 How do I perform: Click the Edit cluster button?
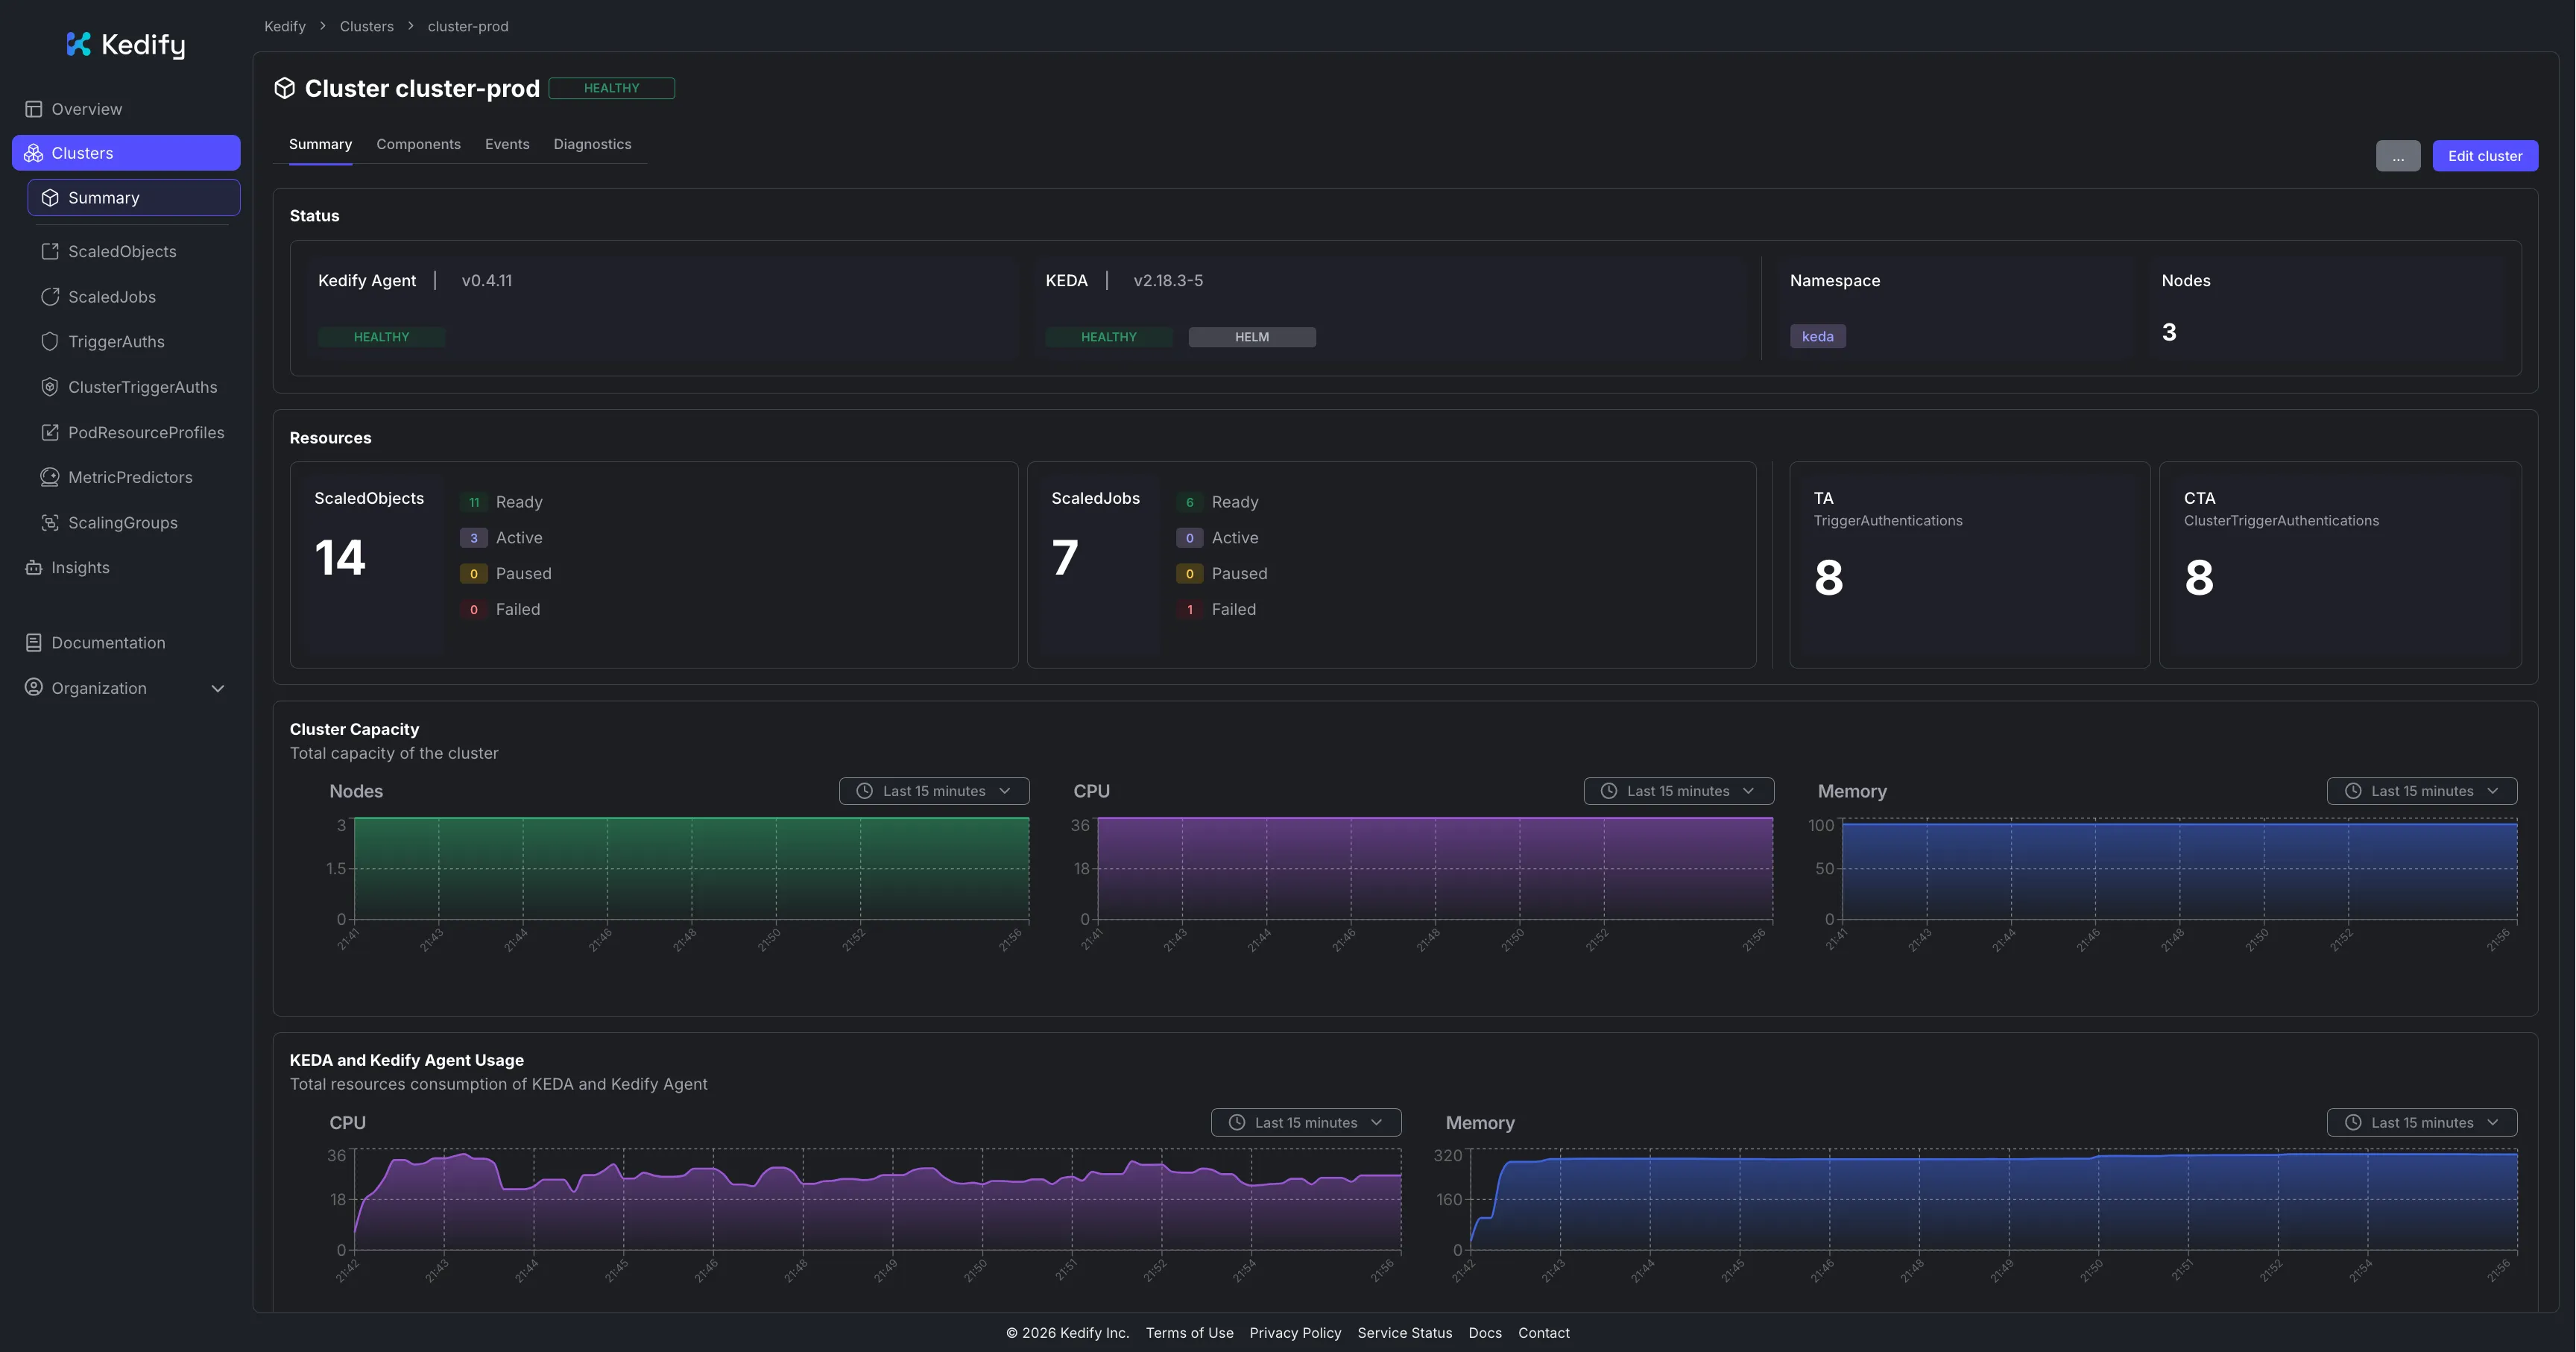pos(2485,156)
